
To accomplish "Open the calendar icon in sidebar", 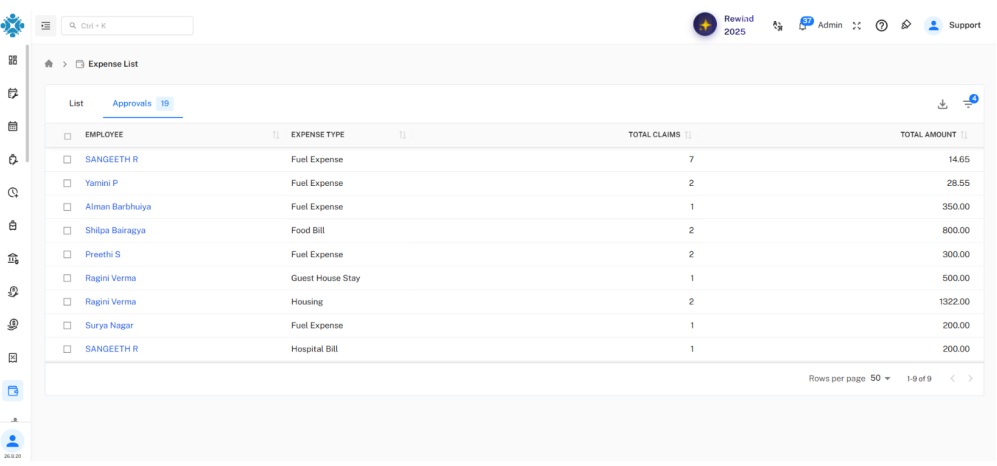I will [12, 126].
